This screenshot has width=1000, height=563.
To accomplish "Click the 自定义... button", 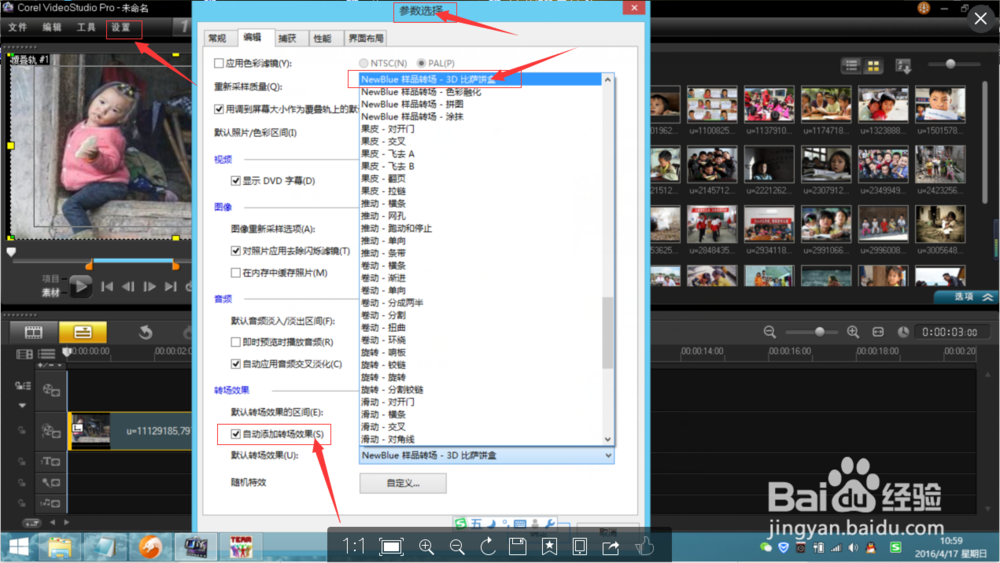I will tap(403, 483).
